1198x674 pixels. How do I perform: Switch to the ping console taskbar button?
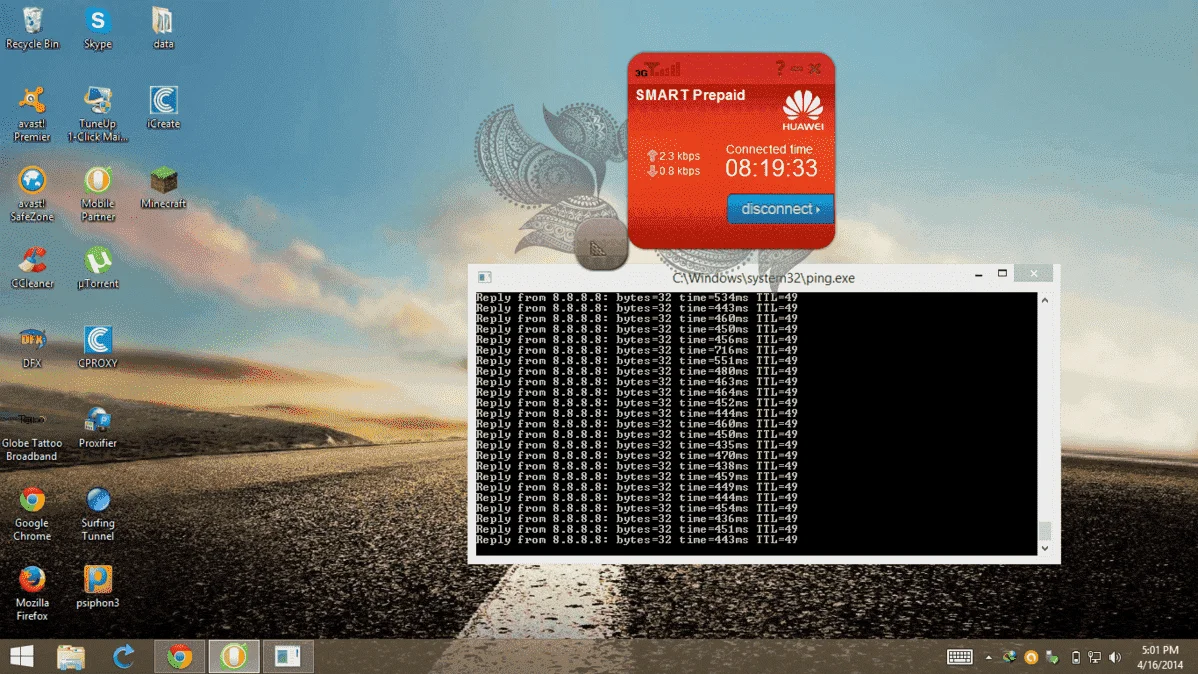288,656
